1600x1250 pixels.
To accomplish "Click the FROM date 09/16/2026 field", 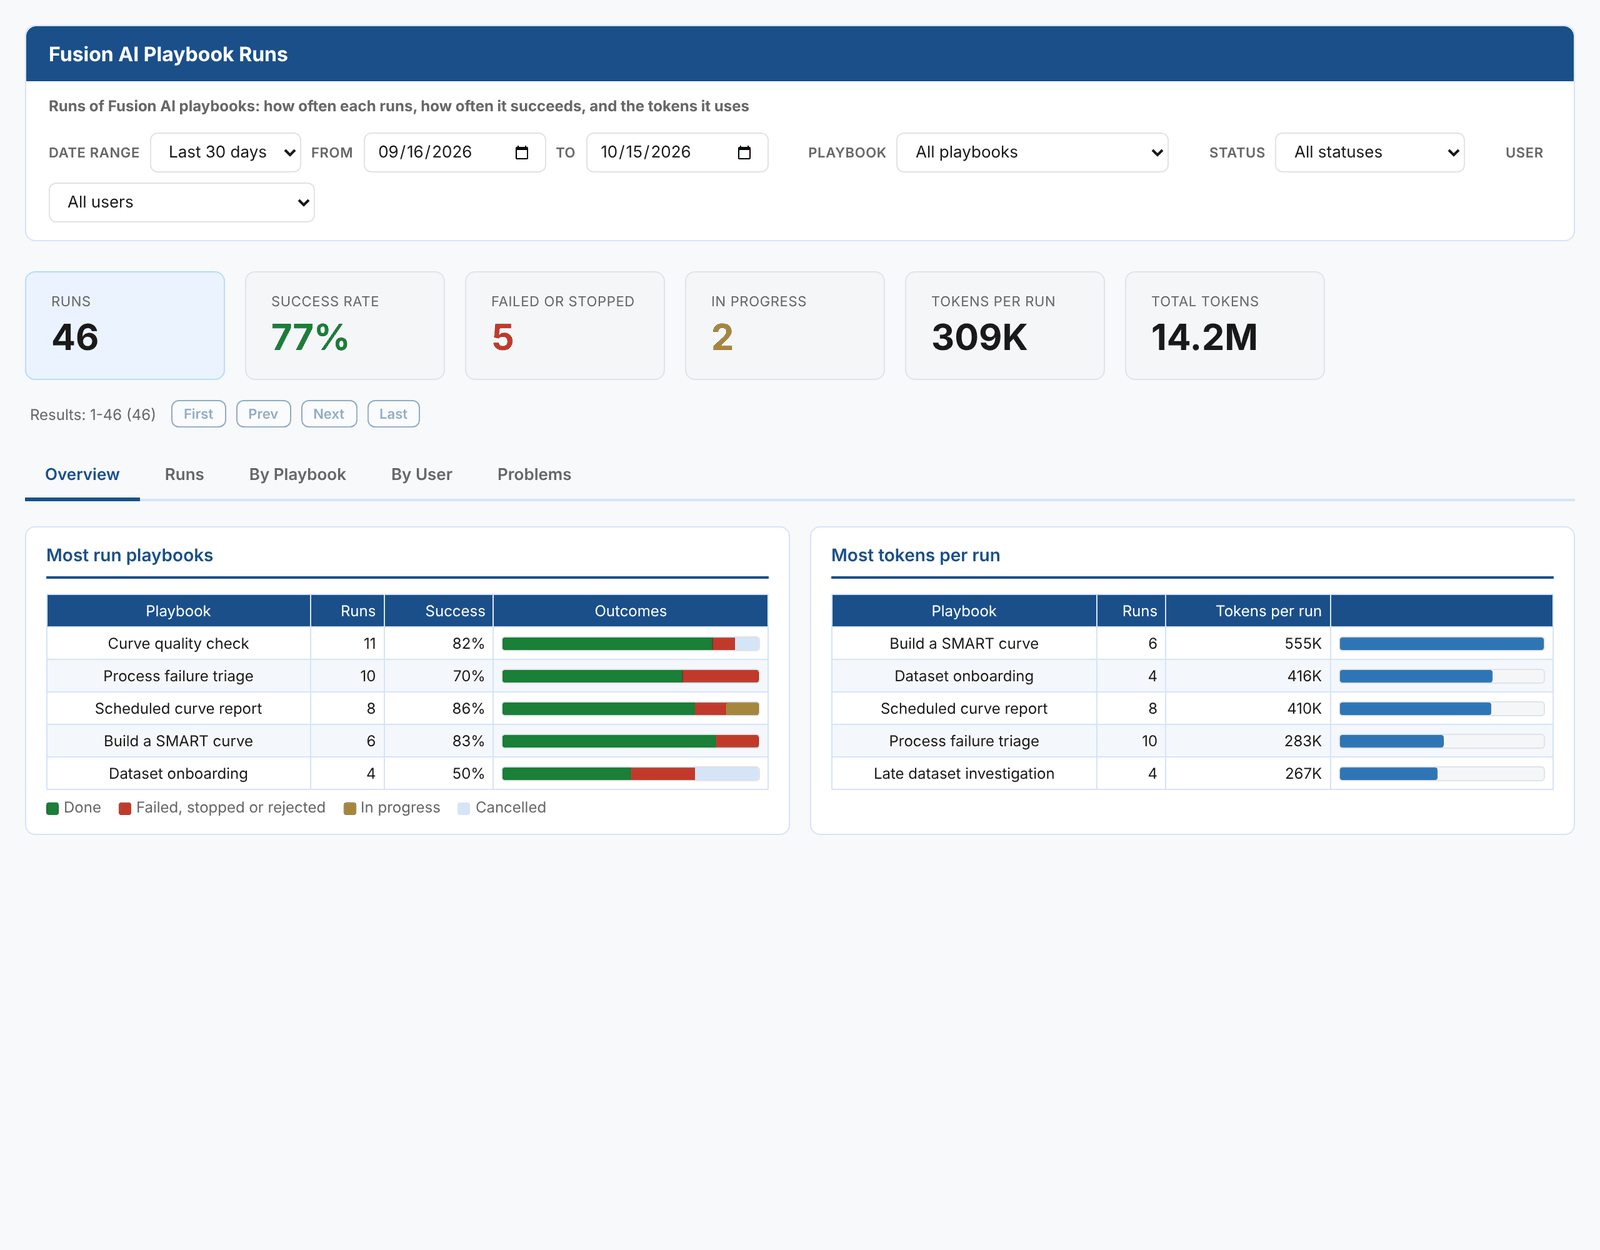I will coord(454,153).
